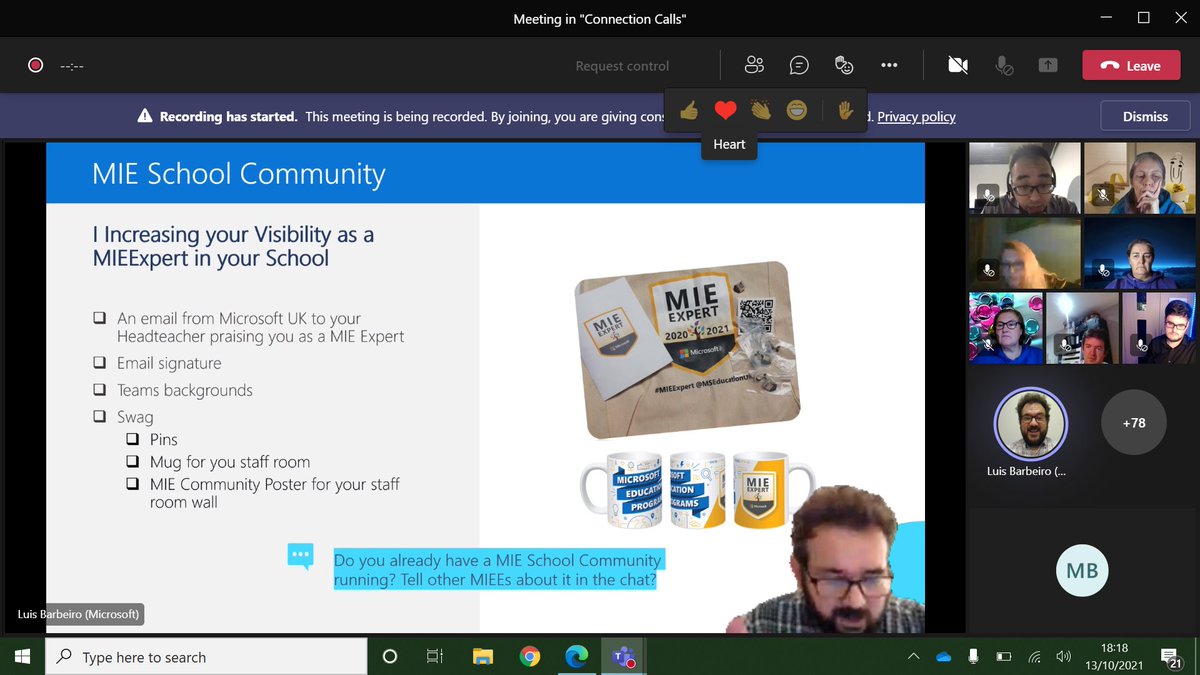Dismiss the recording notification banner

pyautogui.click(x=1145, y=117)
